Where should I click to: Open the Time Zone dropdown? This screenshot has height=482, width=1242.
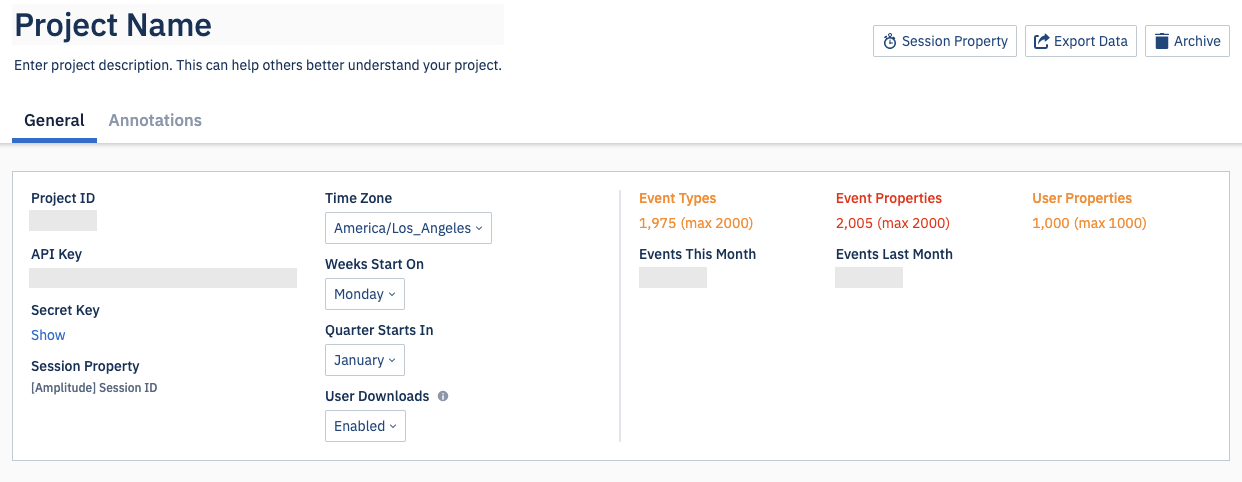coord(408,228)
